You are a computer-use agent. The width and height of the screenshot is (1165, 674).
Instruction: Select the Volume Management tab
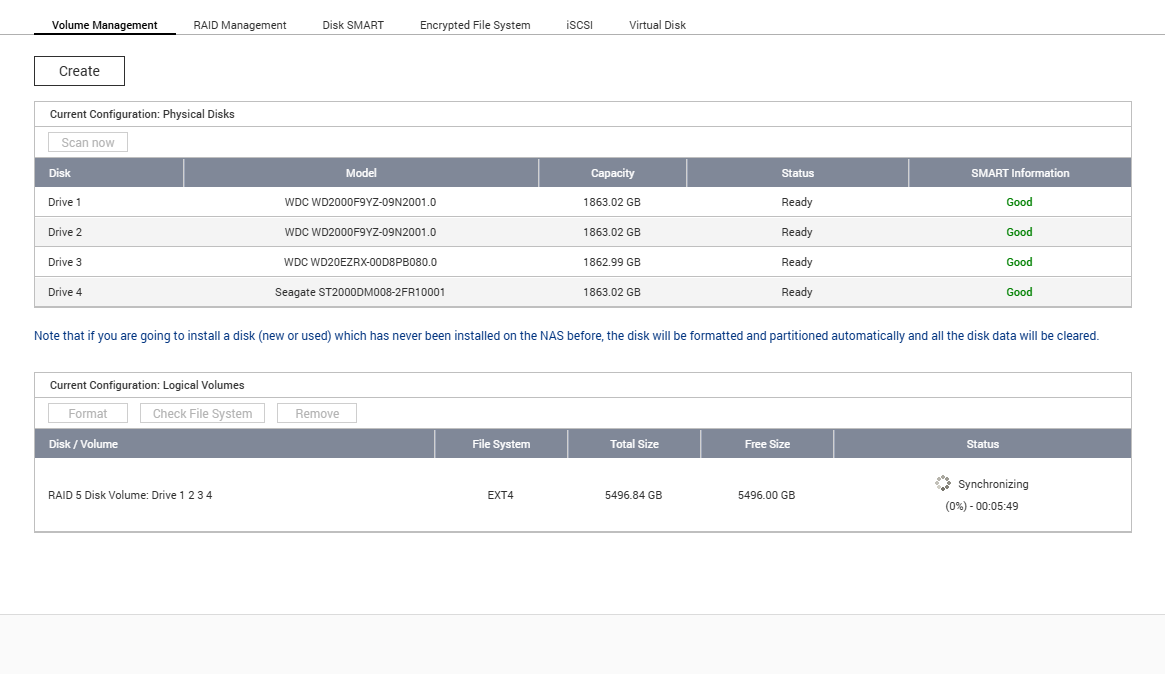[x=105, y=25]
